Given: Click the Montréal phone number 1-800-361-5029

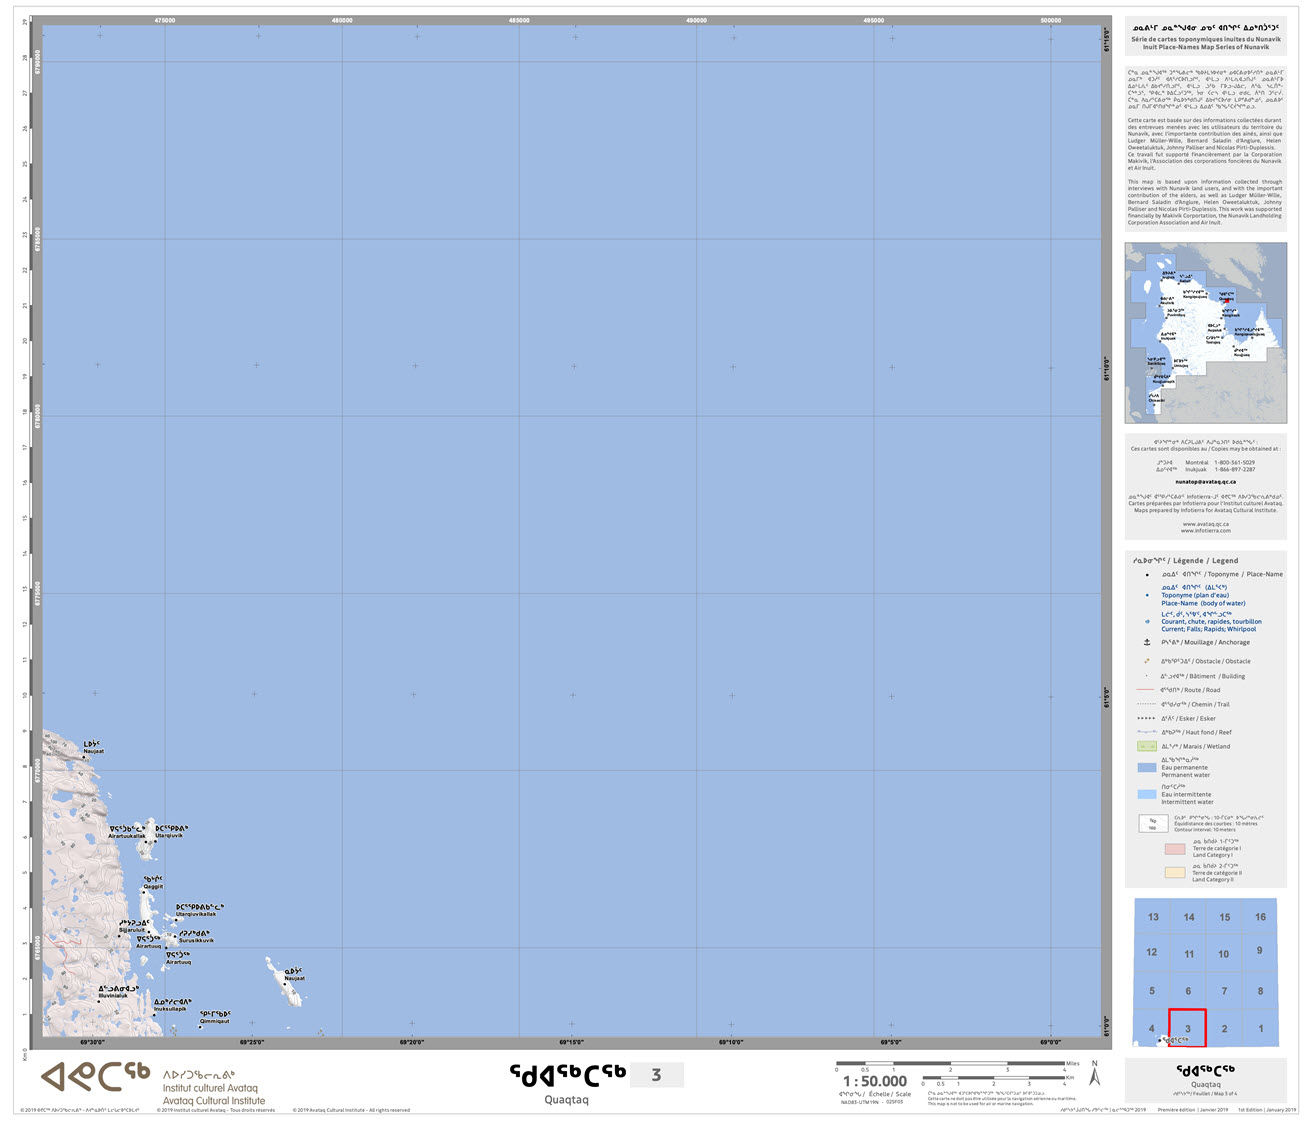Looking at the screenshot, I should click(1234, 463).
